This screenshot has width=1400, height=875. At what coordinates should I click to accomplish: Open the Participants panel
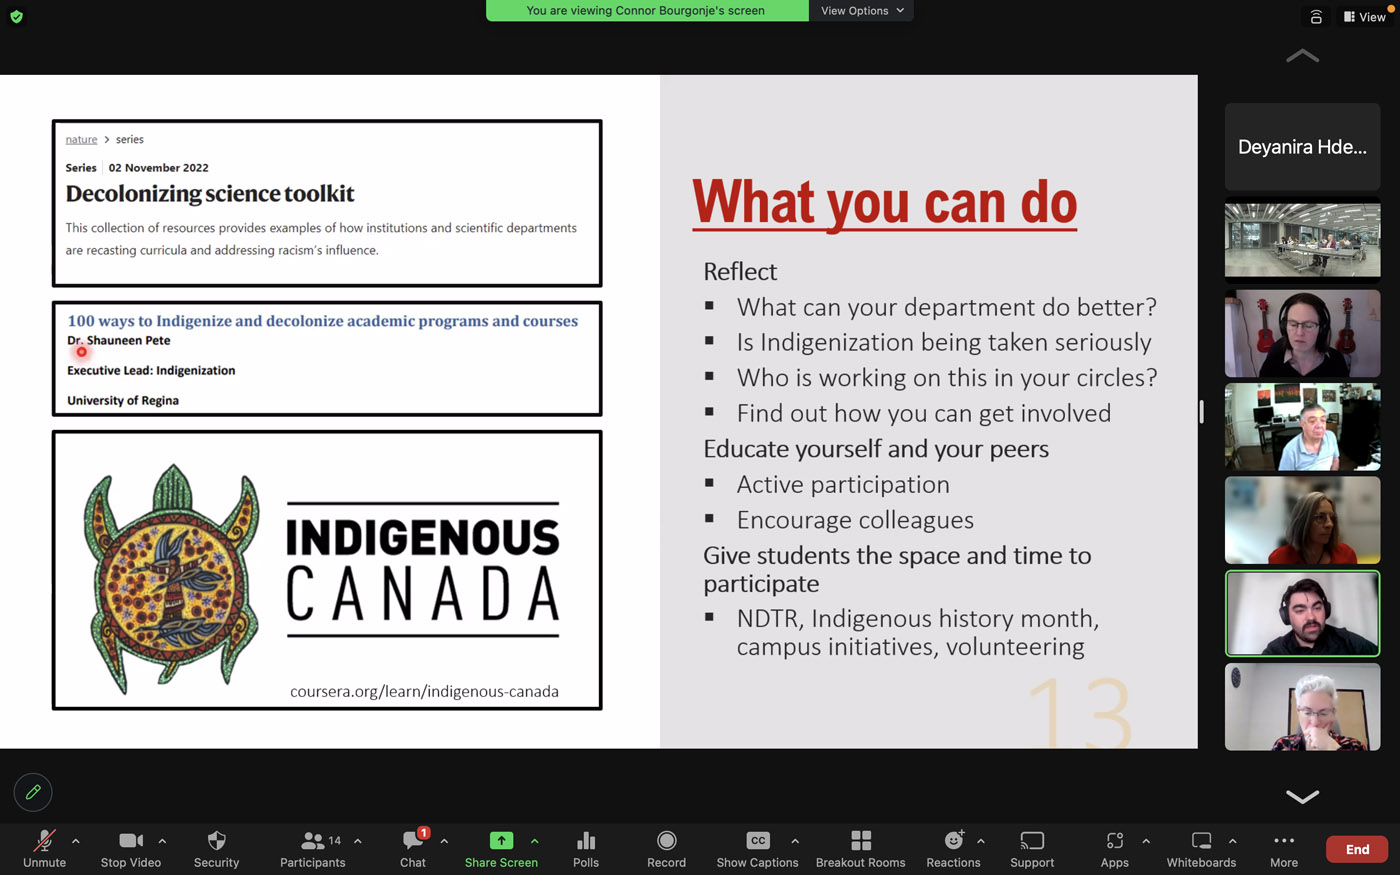coord(312,848)
